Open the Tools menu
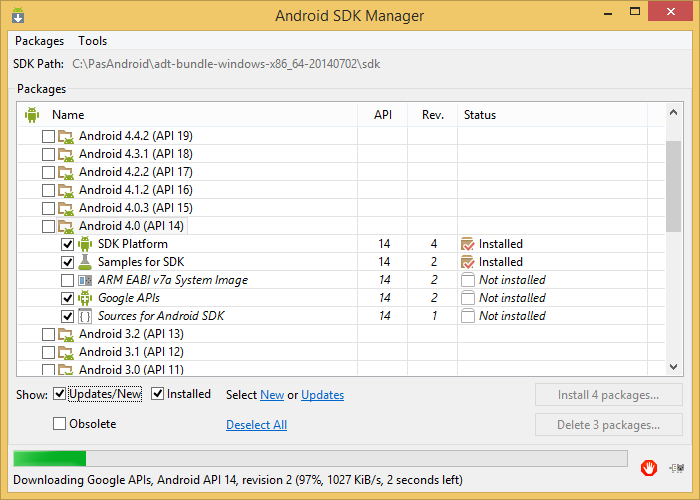Screen dimensions: 700x500 93,41
